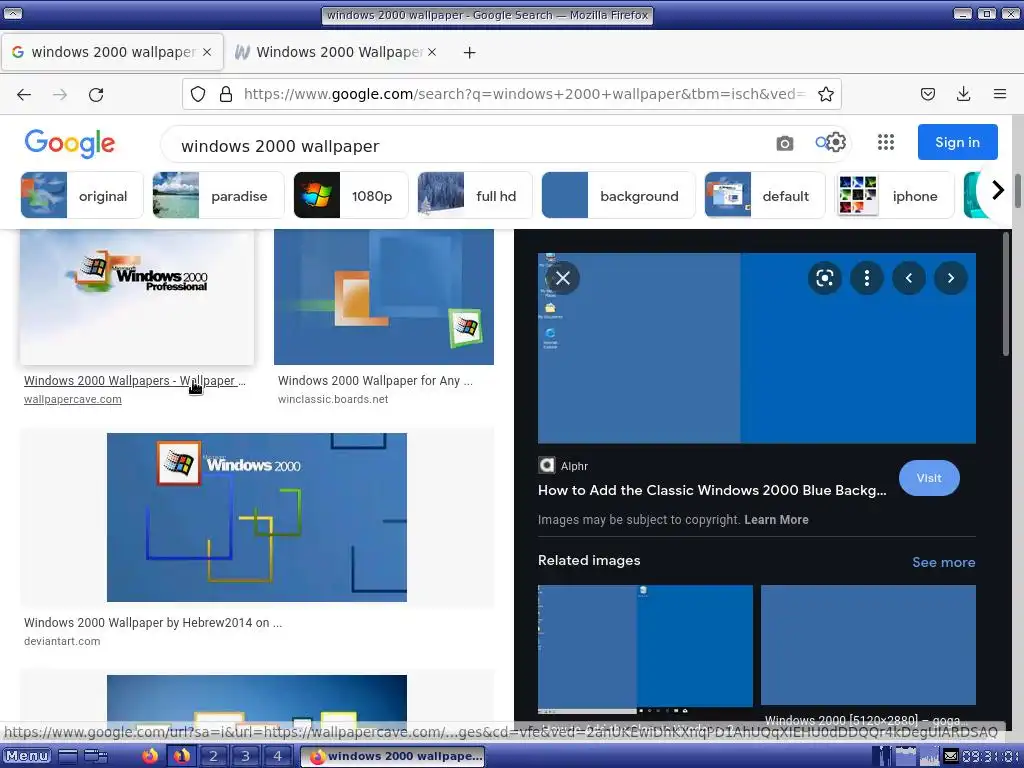The image size is (1024, 768).
Task: Filter results by the 1080p chip
Action: point(351,195)
